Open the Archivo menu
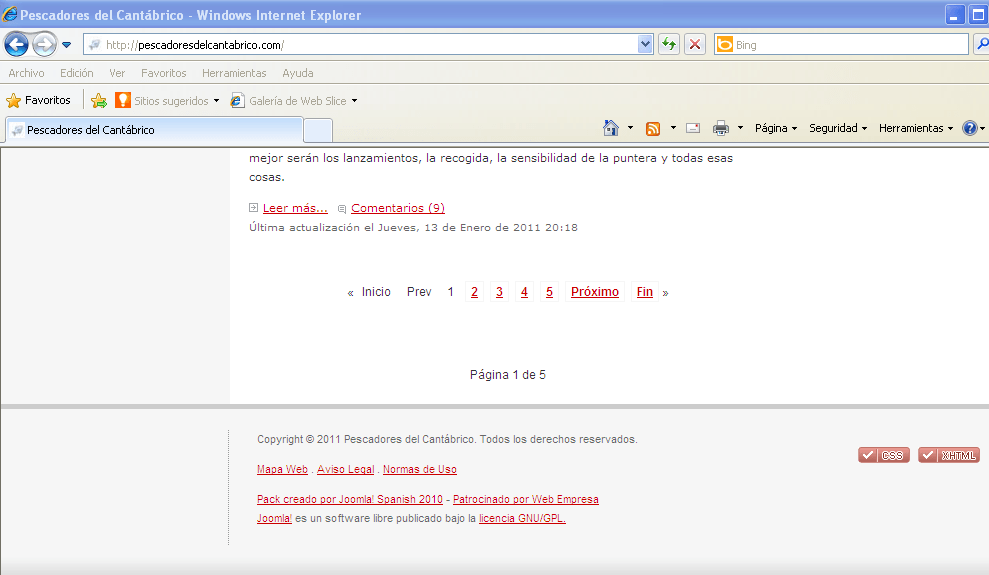Screen dimensions: 989x575 [26, 73]
